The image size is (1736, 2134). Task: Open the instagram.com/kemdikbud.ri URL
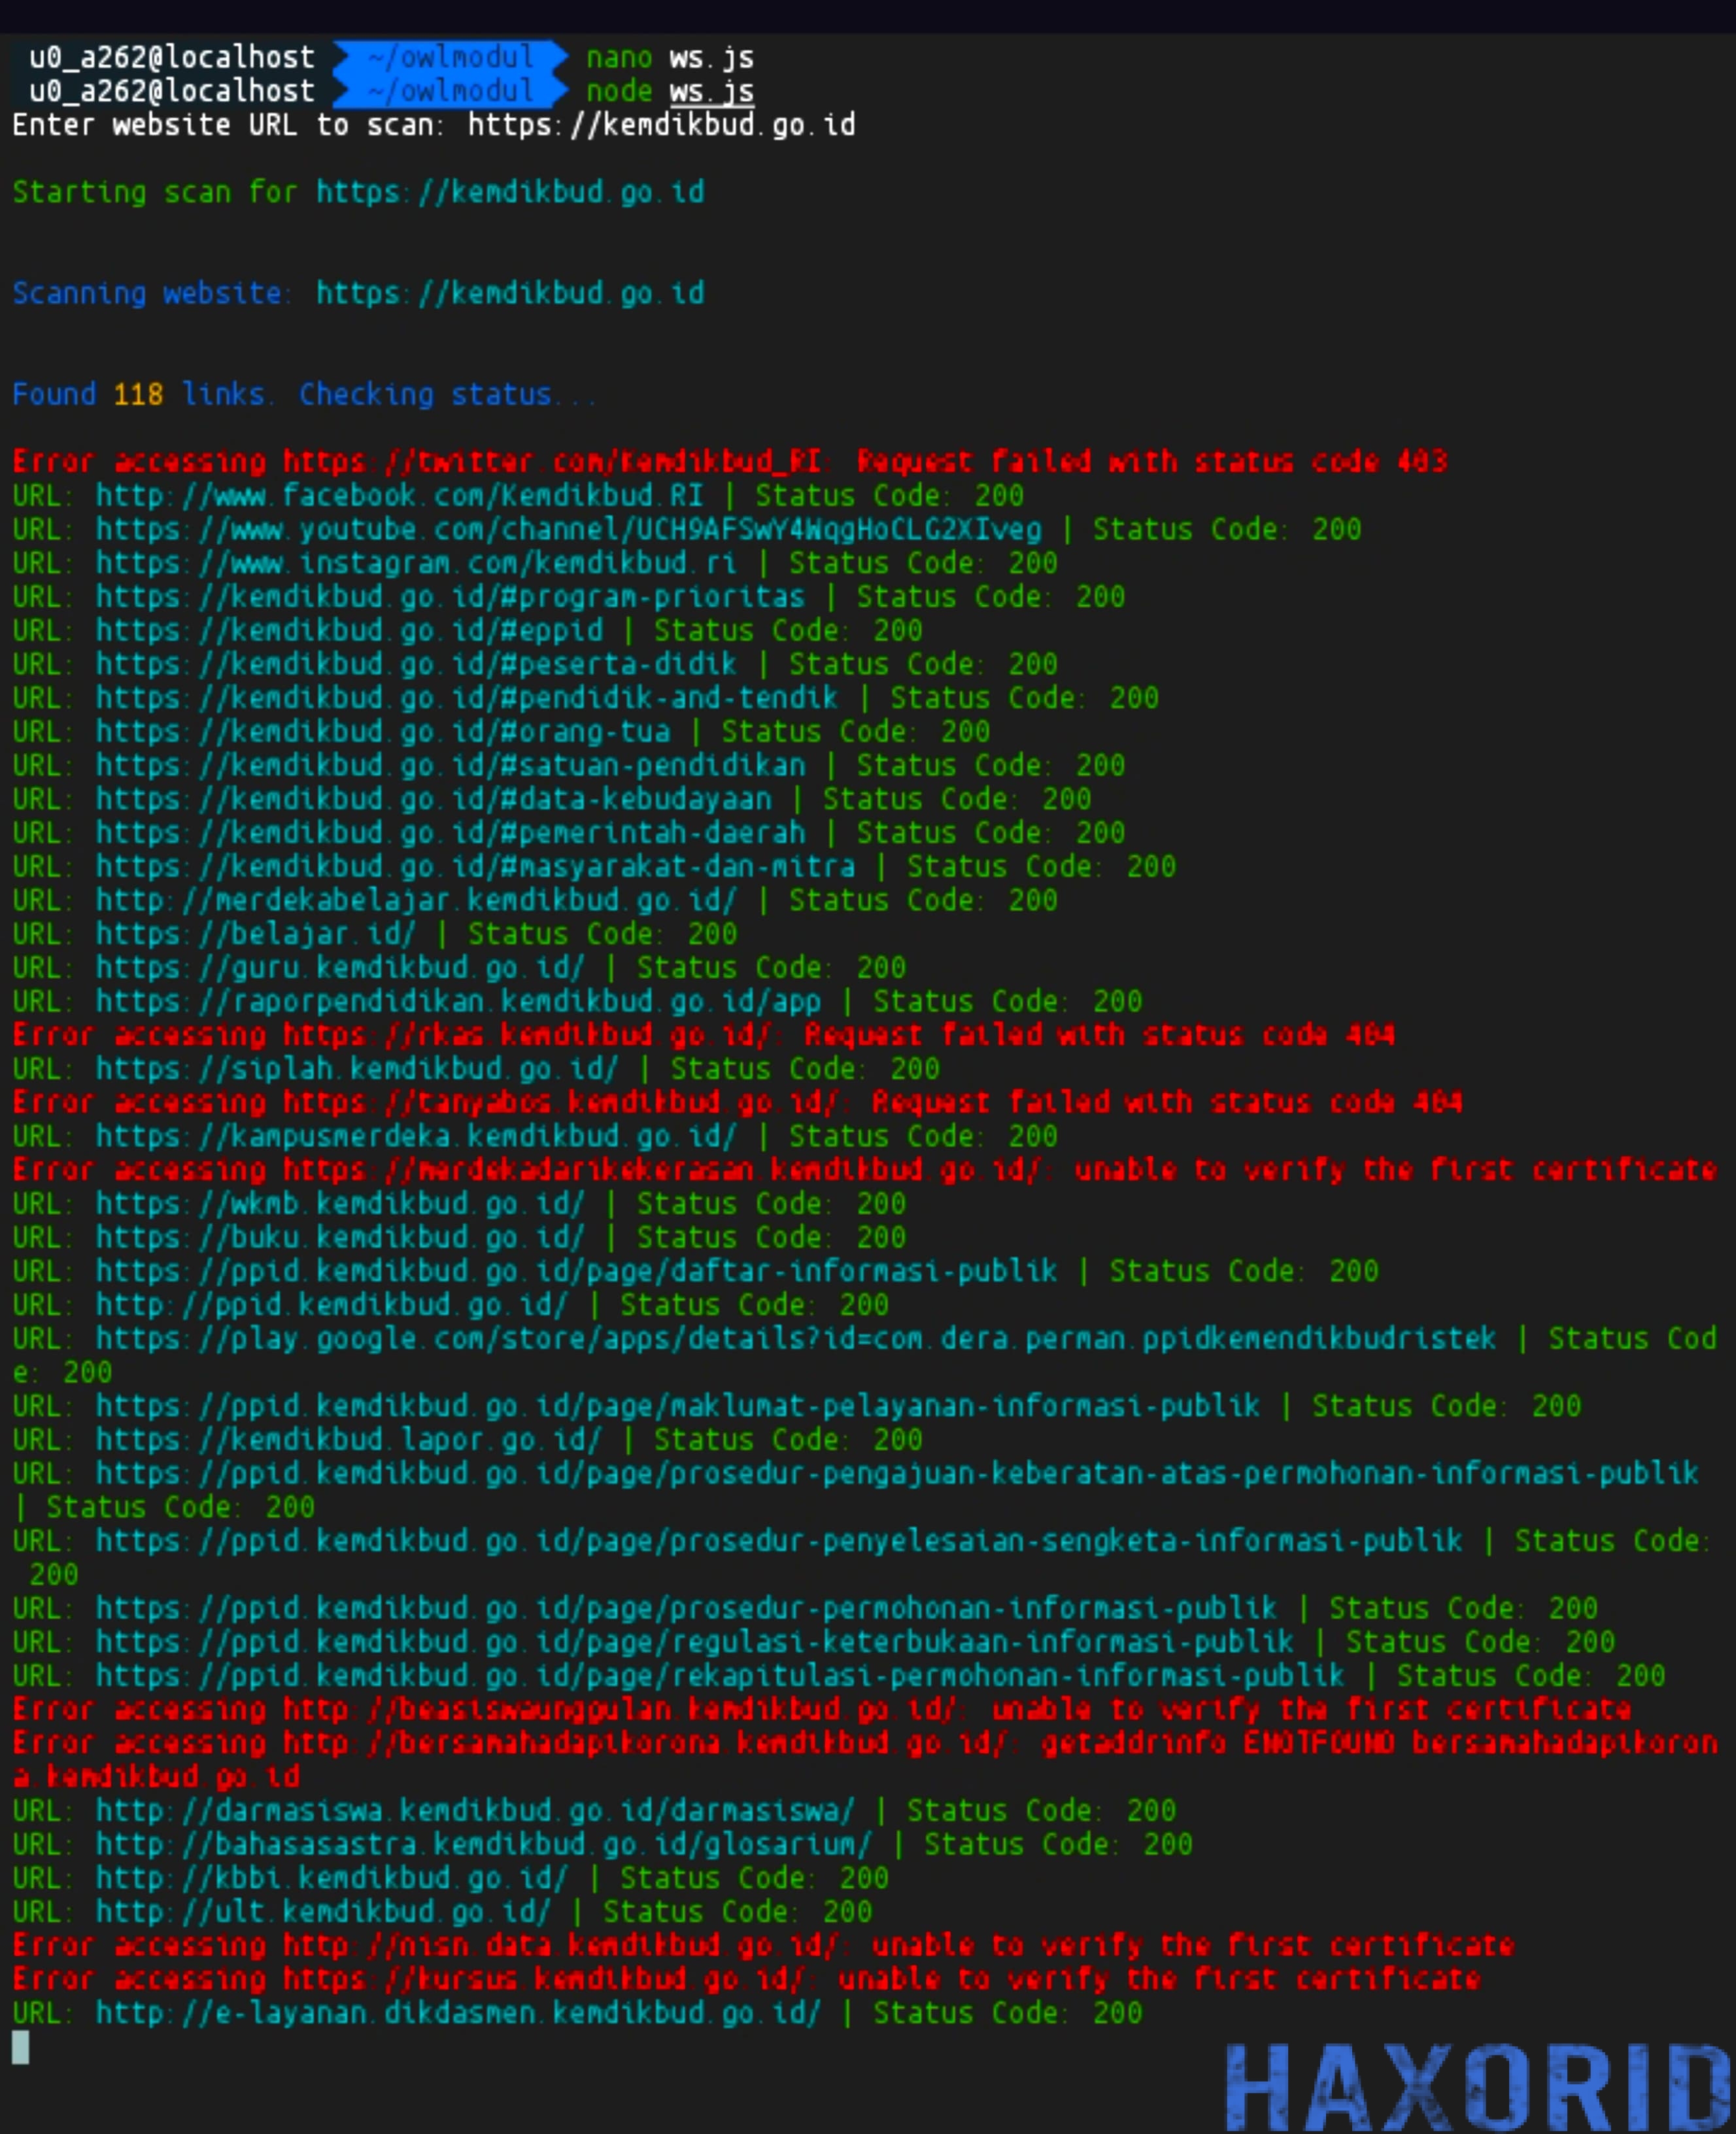pyautogui.click(x=416, y=564)
